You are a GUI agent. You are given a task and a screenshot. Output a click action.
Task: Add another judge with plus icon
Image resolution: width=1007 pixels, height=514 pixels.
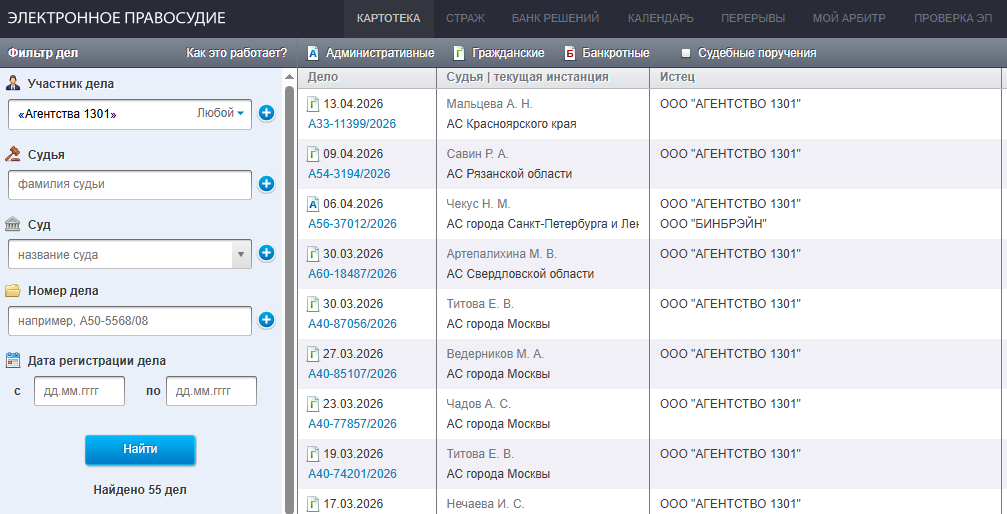point(267,184)
